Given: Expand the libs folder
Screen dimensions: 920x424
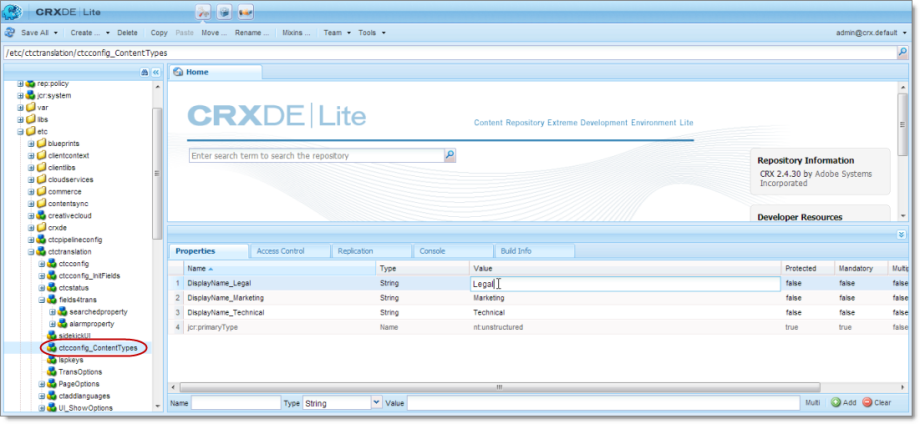Looking at the screenshot, I should click(21, 119).
